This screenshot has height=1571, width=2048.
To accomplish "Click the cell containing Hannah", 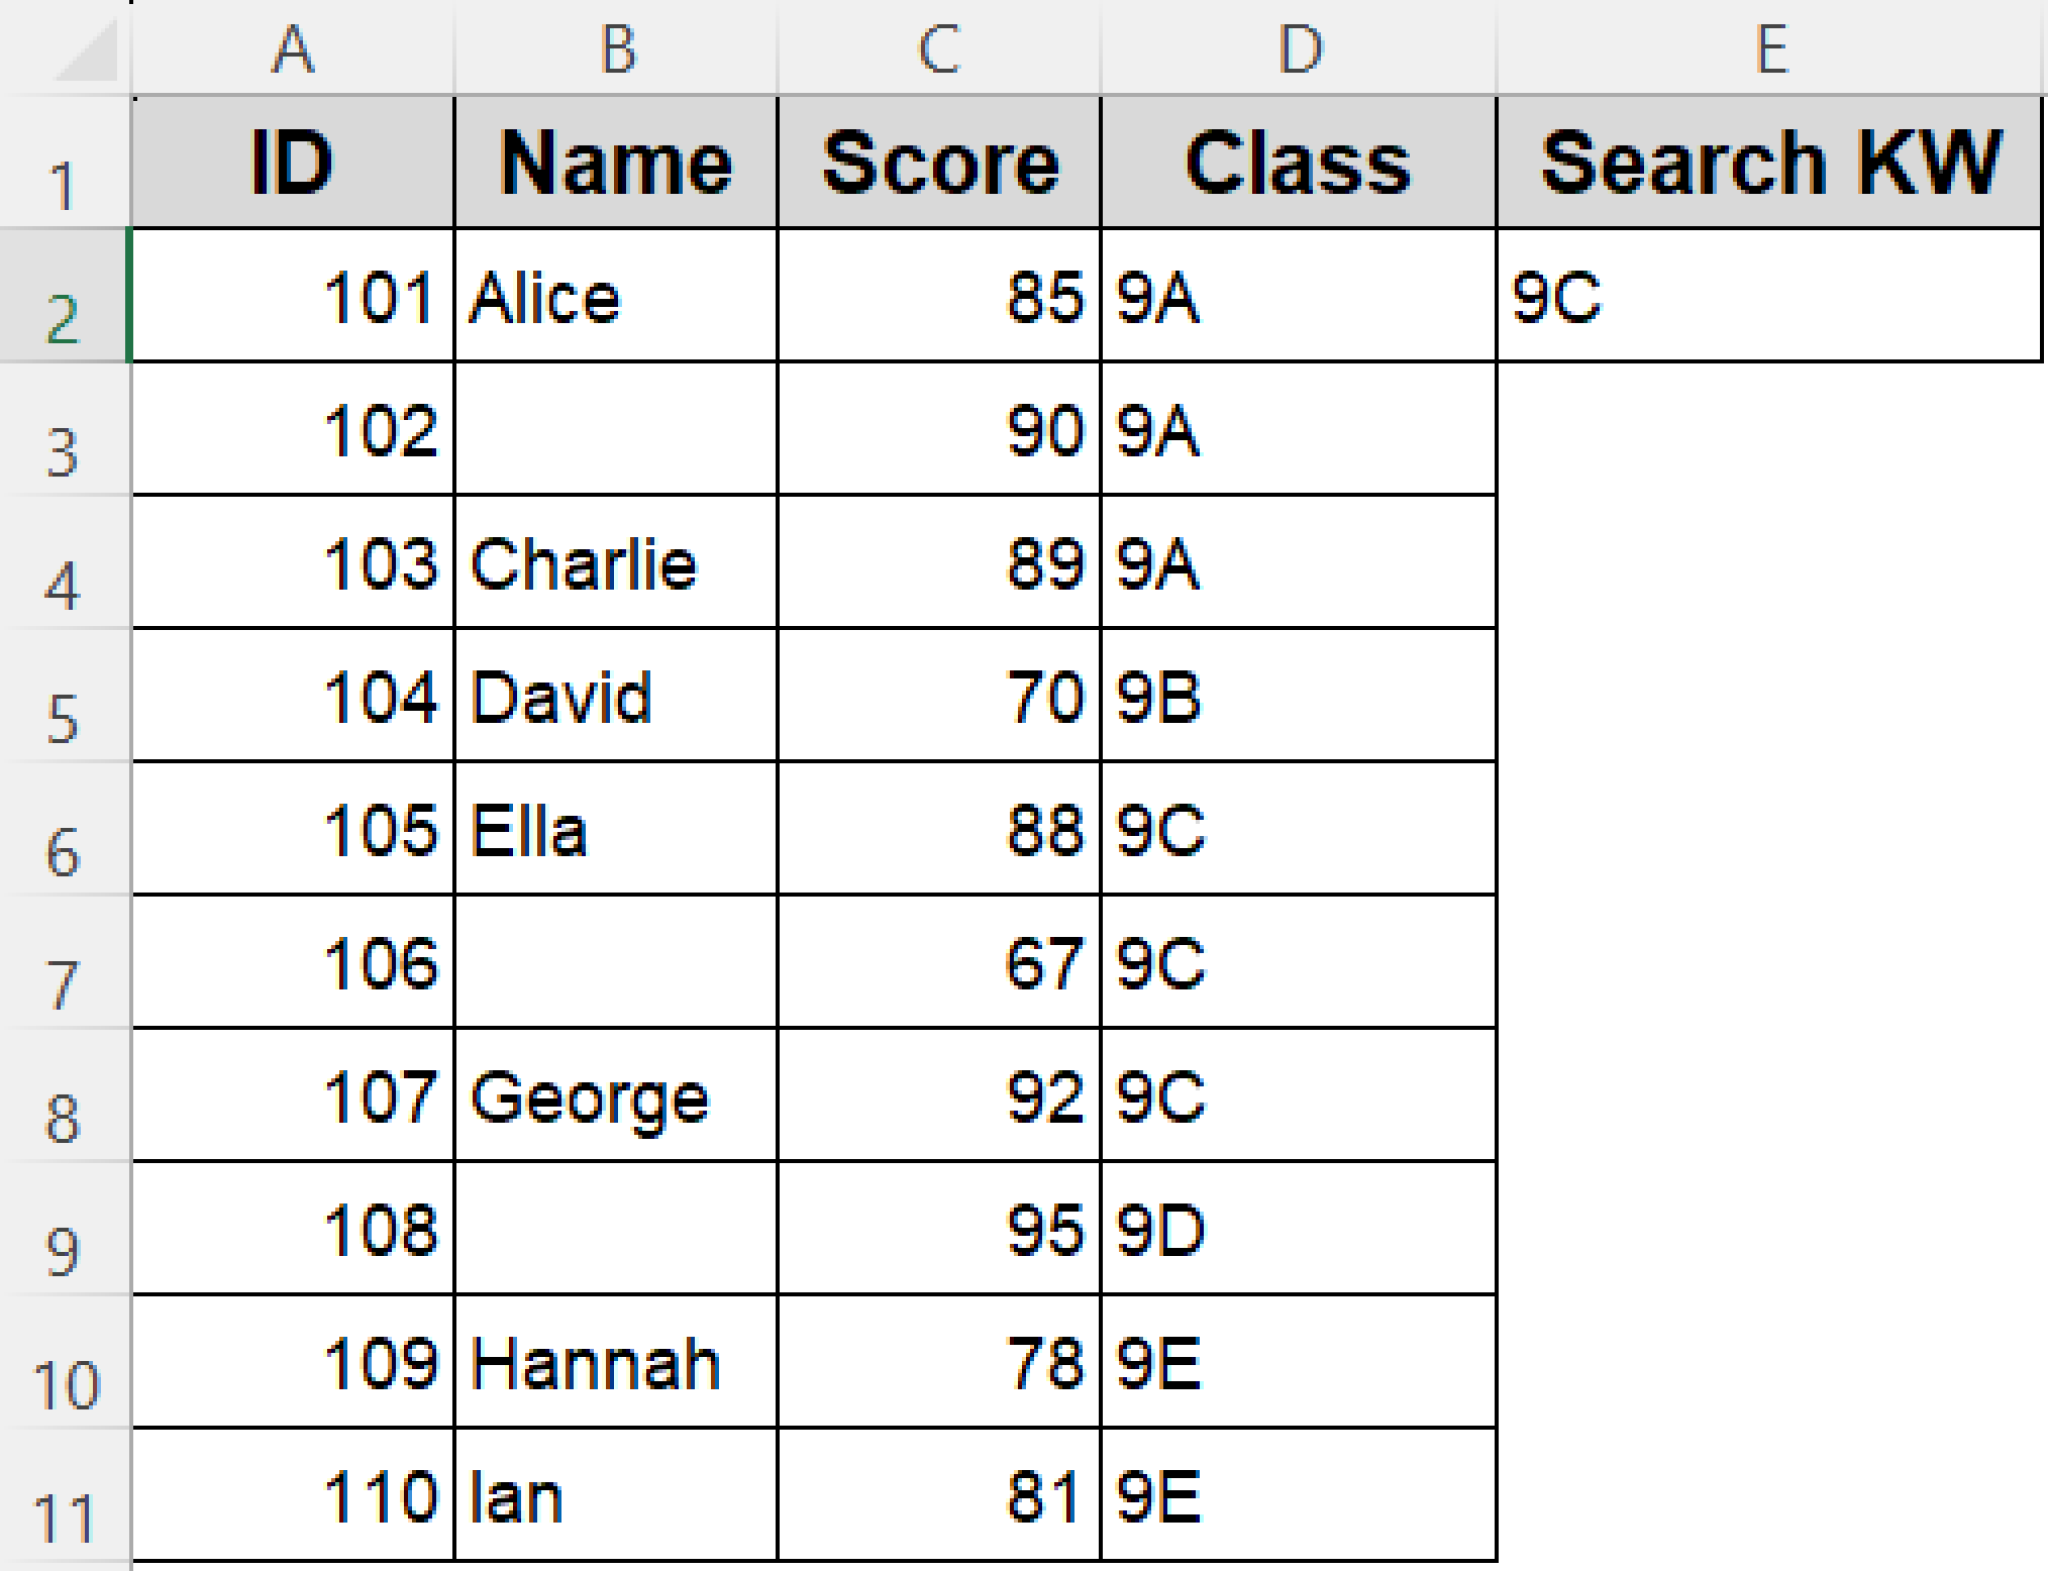I will [x=616, y=1362].
